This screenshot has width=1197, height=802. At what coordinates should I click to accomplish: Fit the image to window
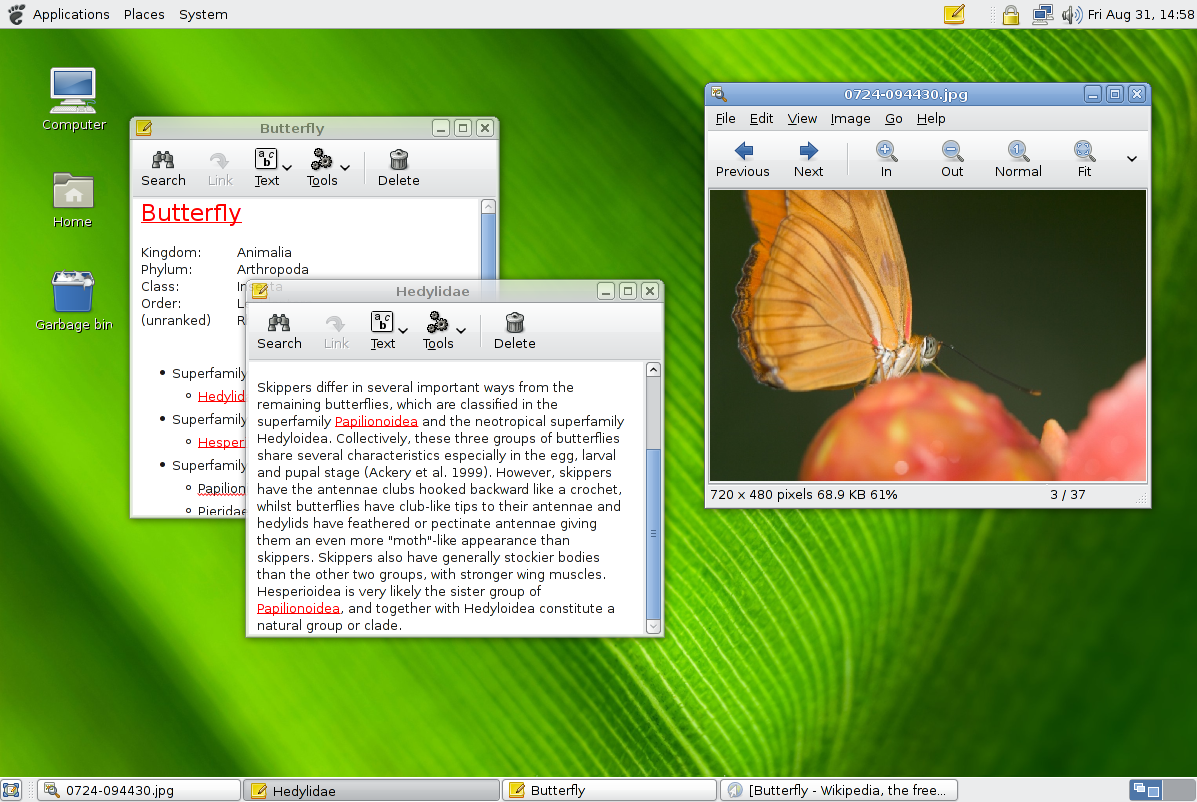pyautogui.click(x=1084, y=158)
